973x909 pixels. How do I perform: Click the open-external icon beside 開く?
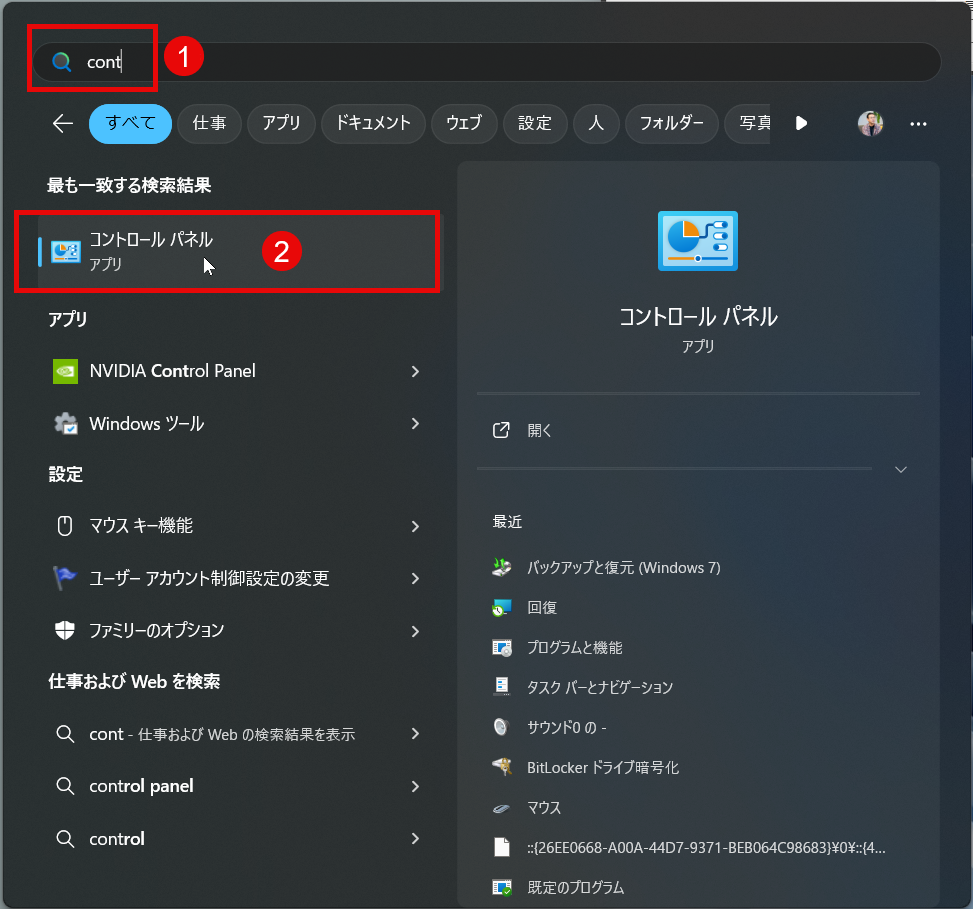[x=501, y=430]
